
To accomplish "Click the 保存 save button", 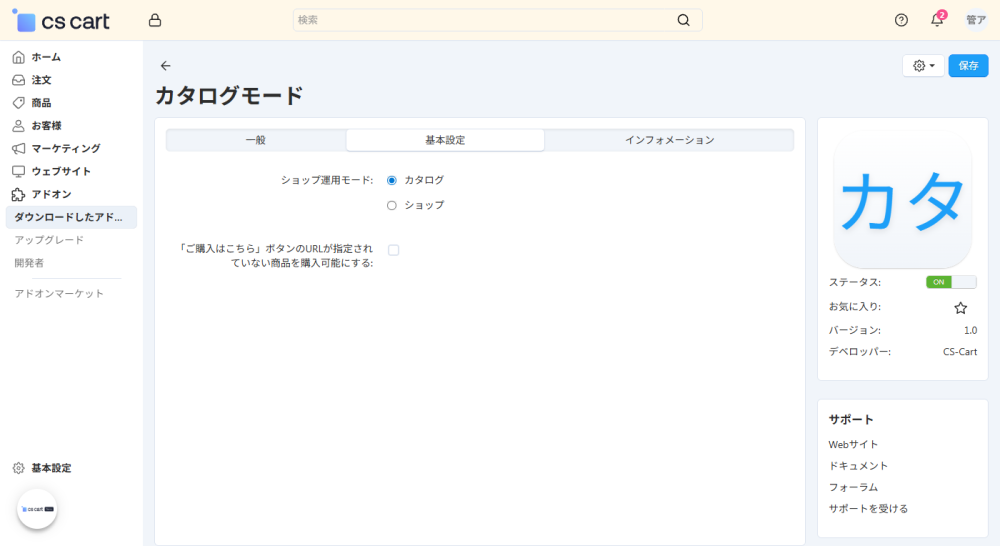I will [x=968, y=66].
